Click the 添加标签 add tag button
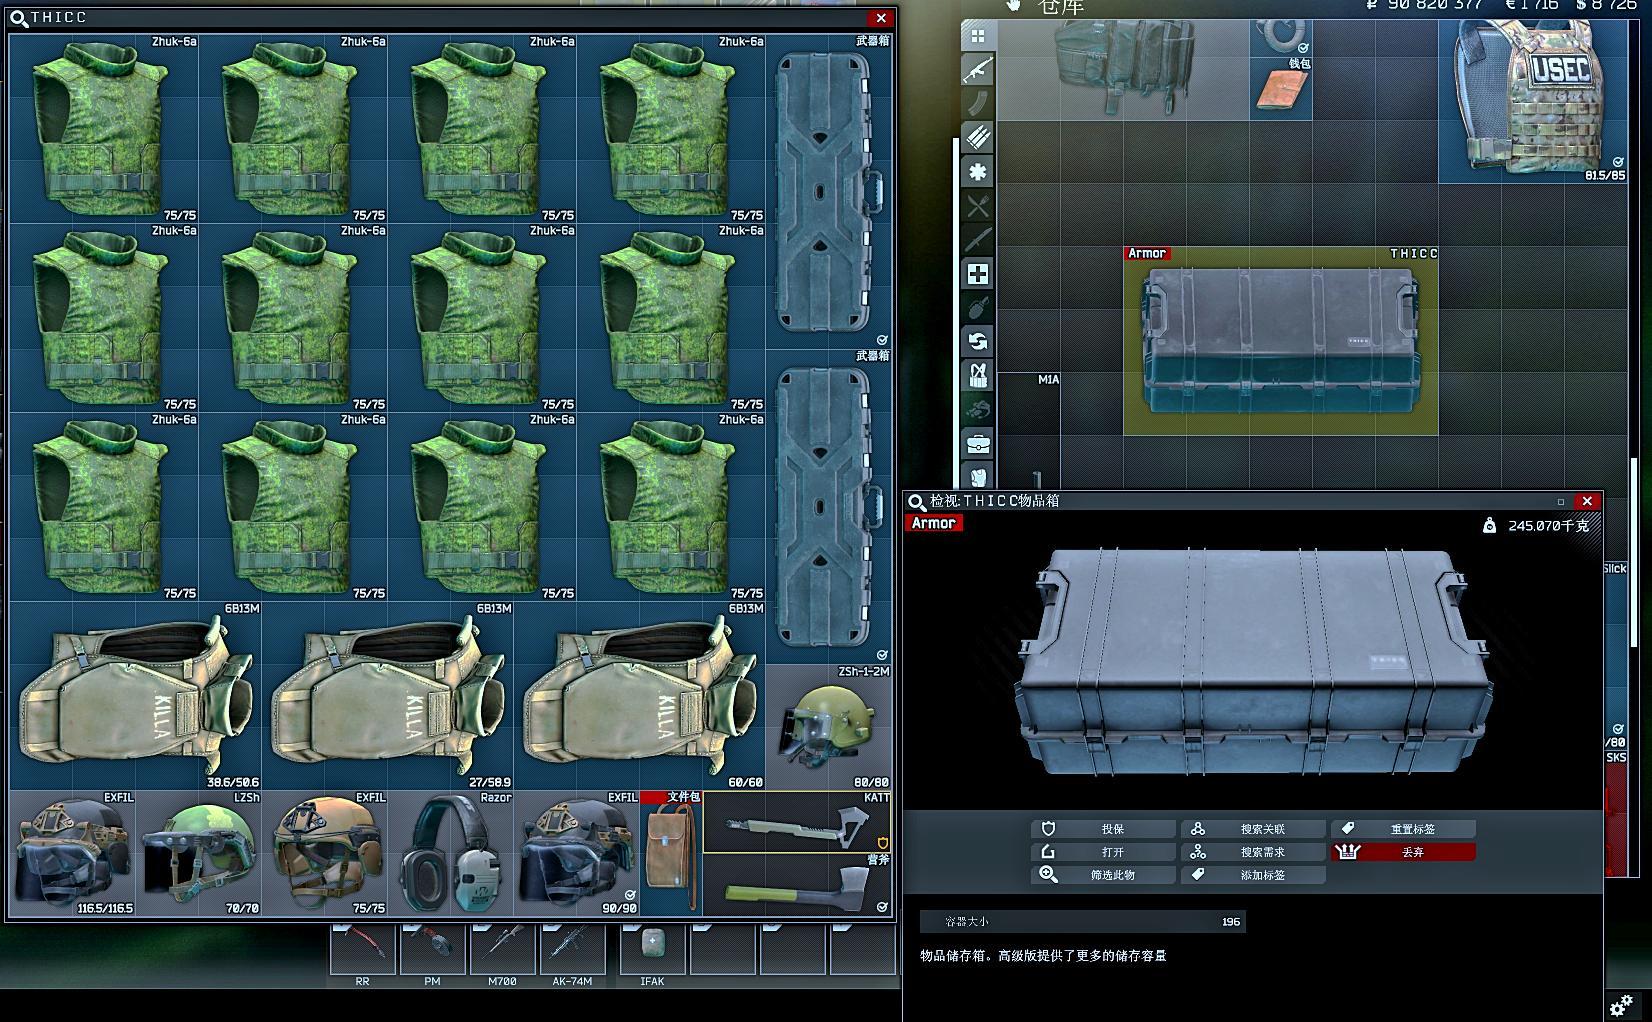Image resolution: width=1652 pixels, height=1022 pixels. point(1253,875)
